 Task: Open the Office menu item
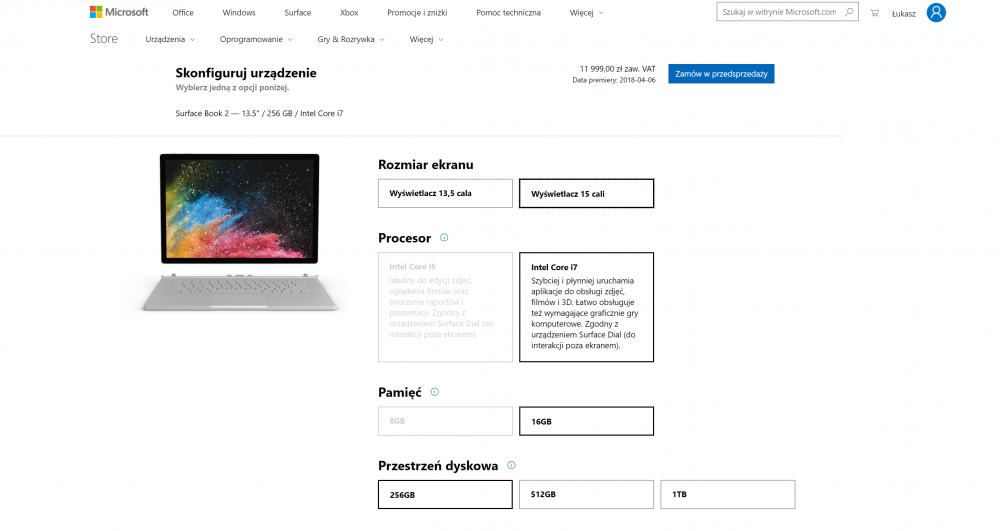pyautogui.click(x=183, y=13)
